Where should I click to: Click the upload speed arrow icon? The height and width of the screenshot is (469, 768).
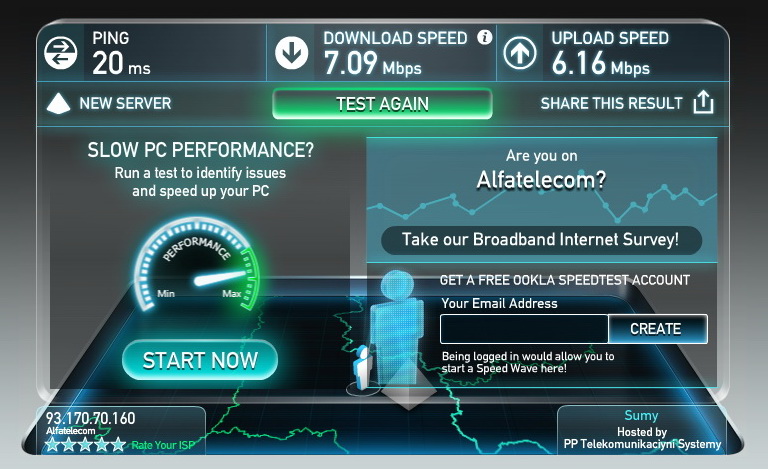tap(520, 52)
